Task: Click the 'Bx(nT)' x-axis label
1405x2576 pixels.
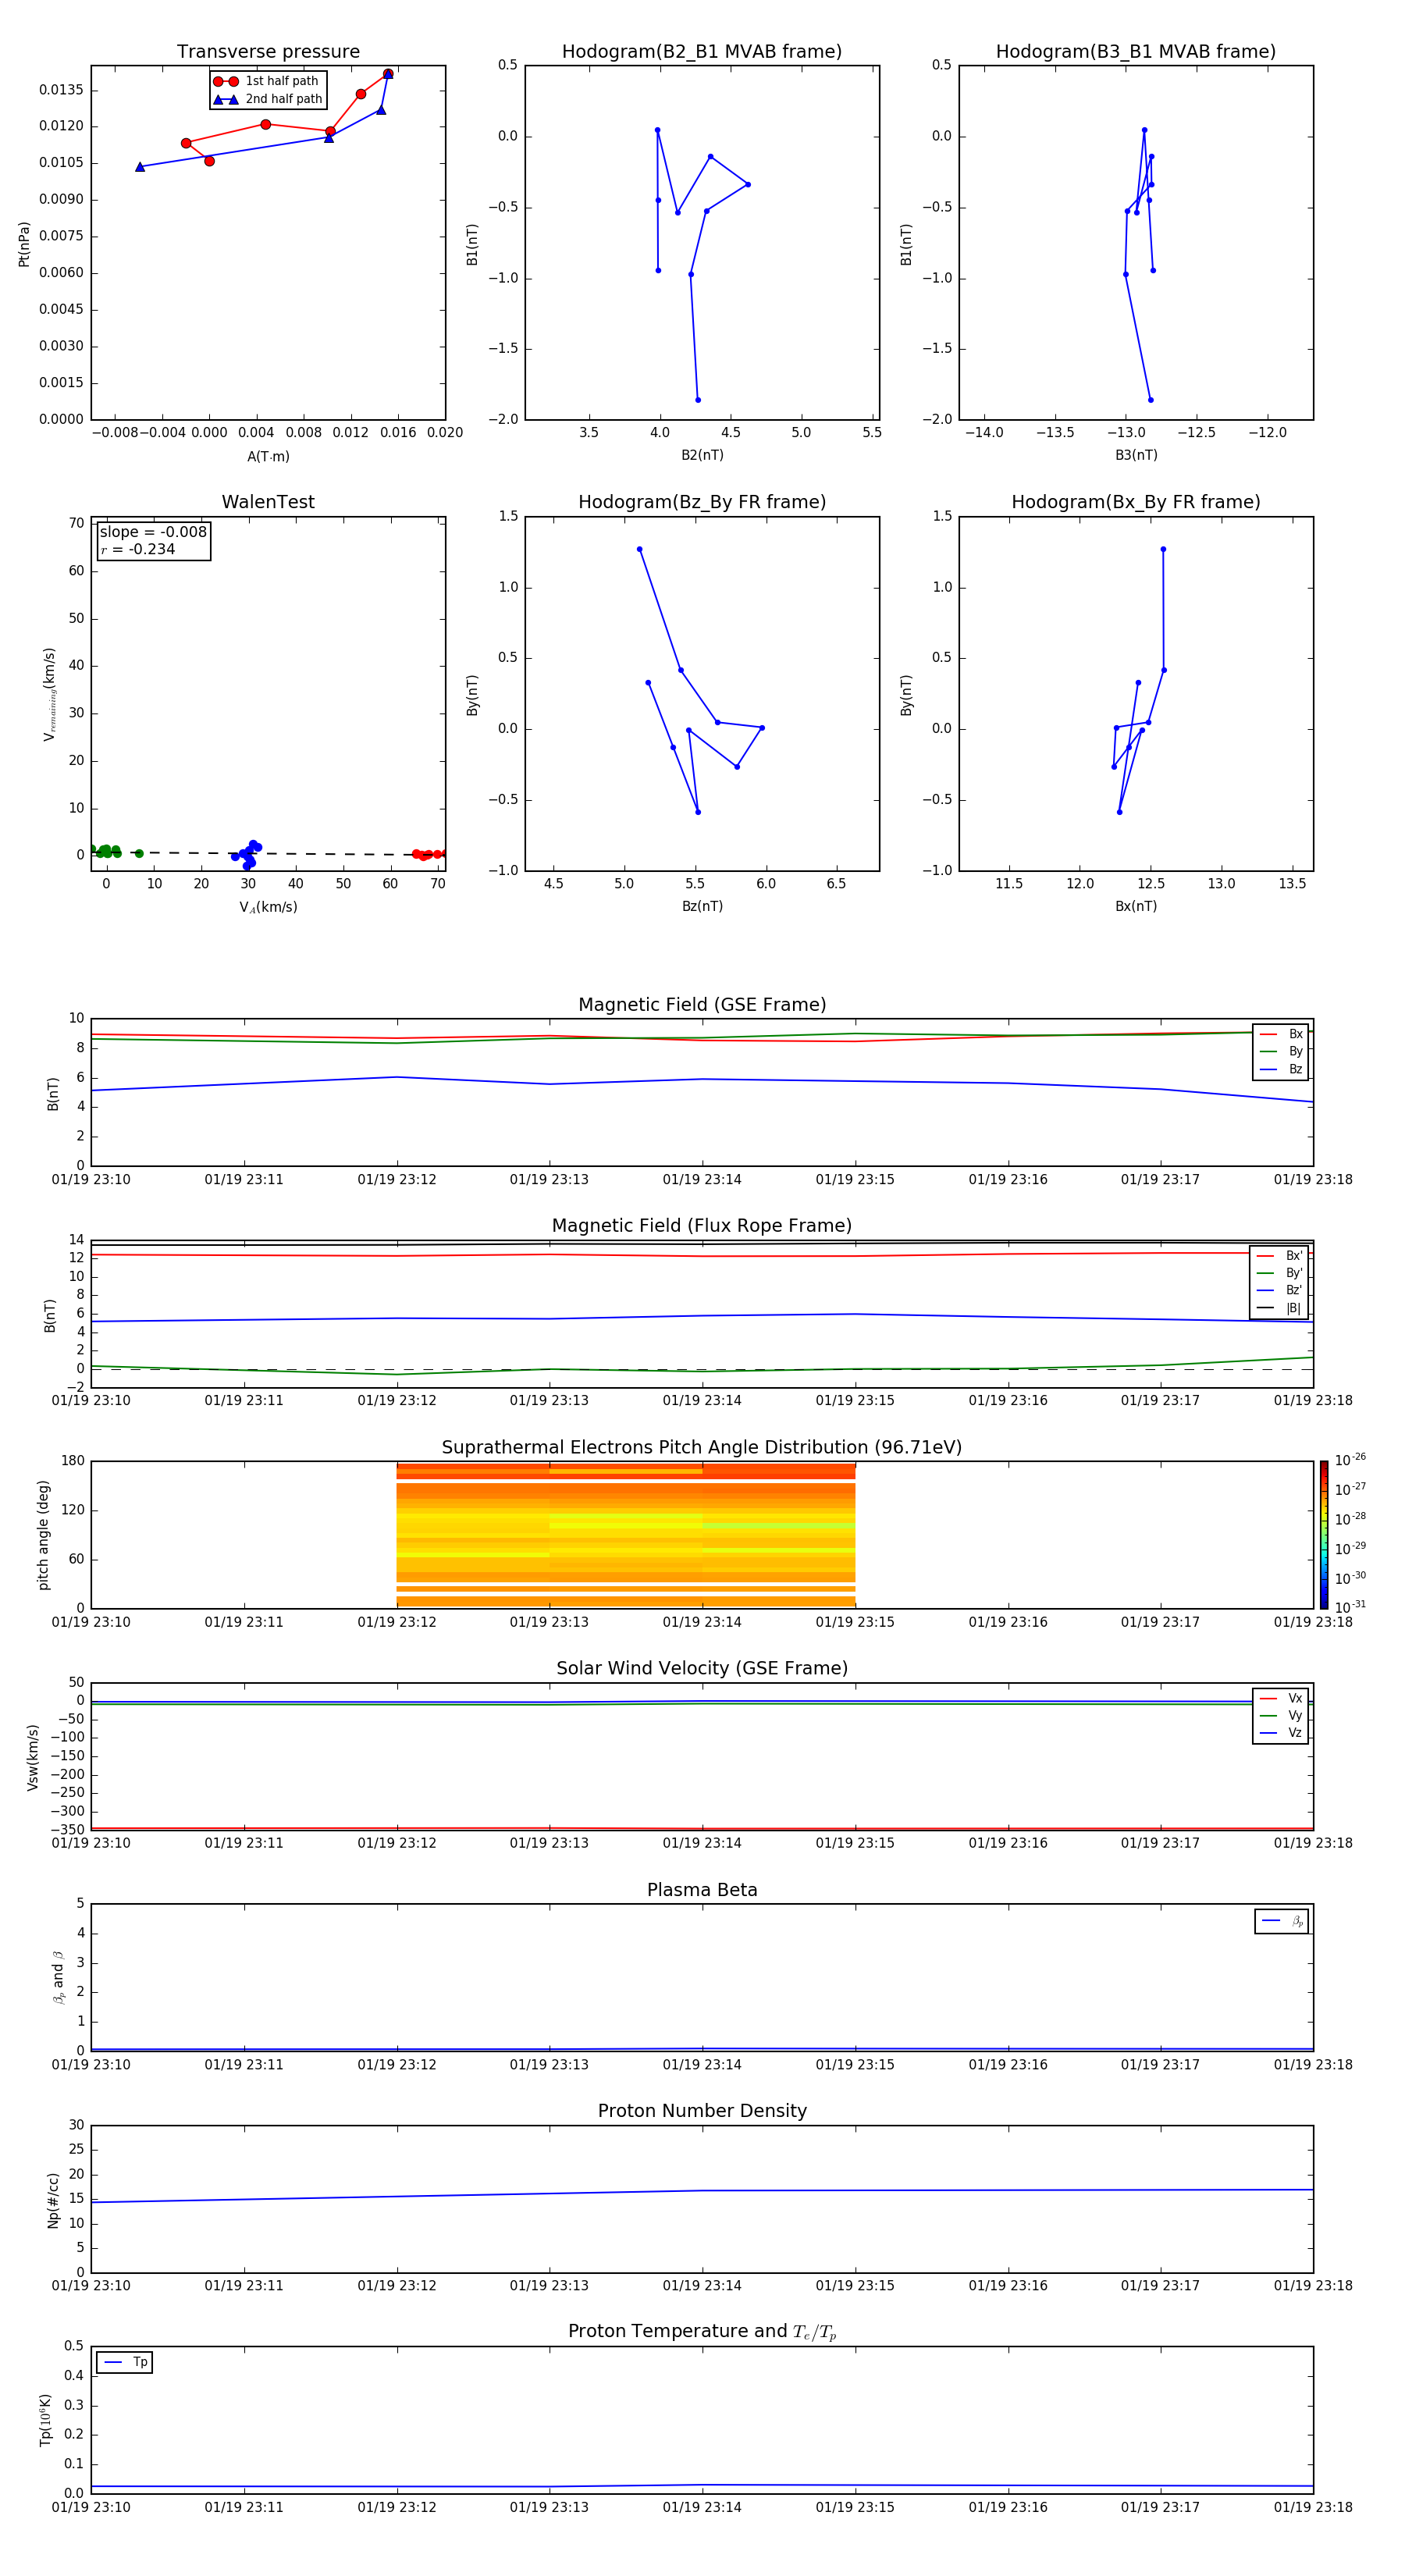Action: click(1136, 906)
